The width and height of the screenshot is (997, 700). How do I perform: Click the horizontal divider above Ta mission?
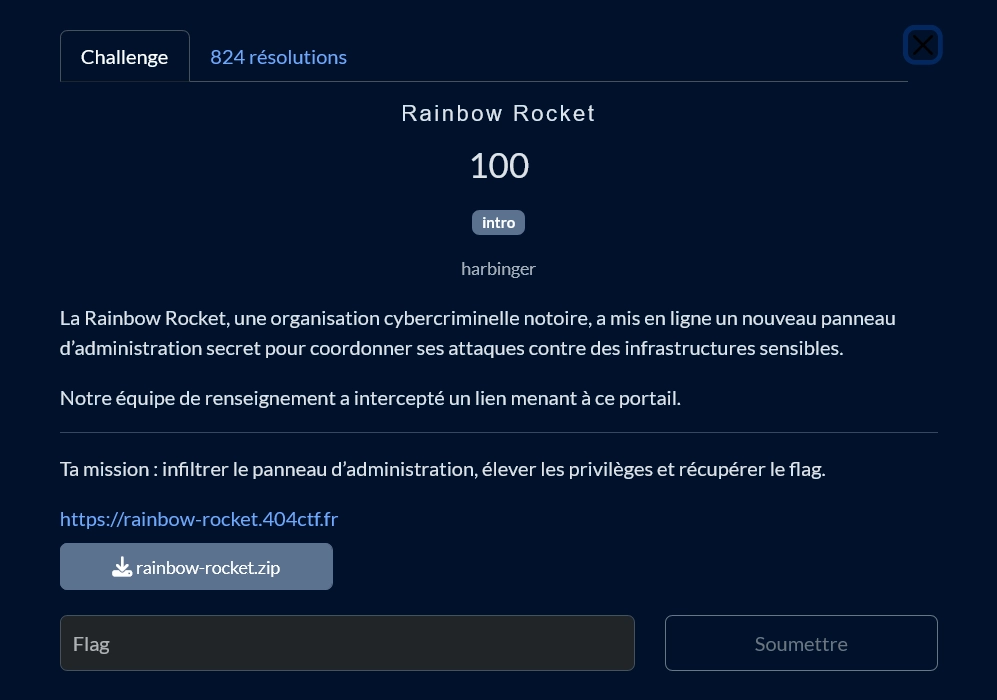coord(498,433)
